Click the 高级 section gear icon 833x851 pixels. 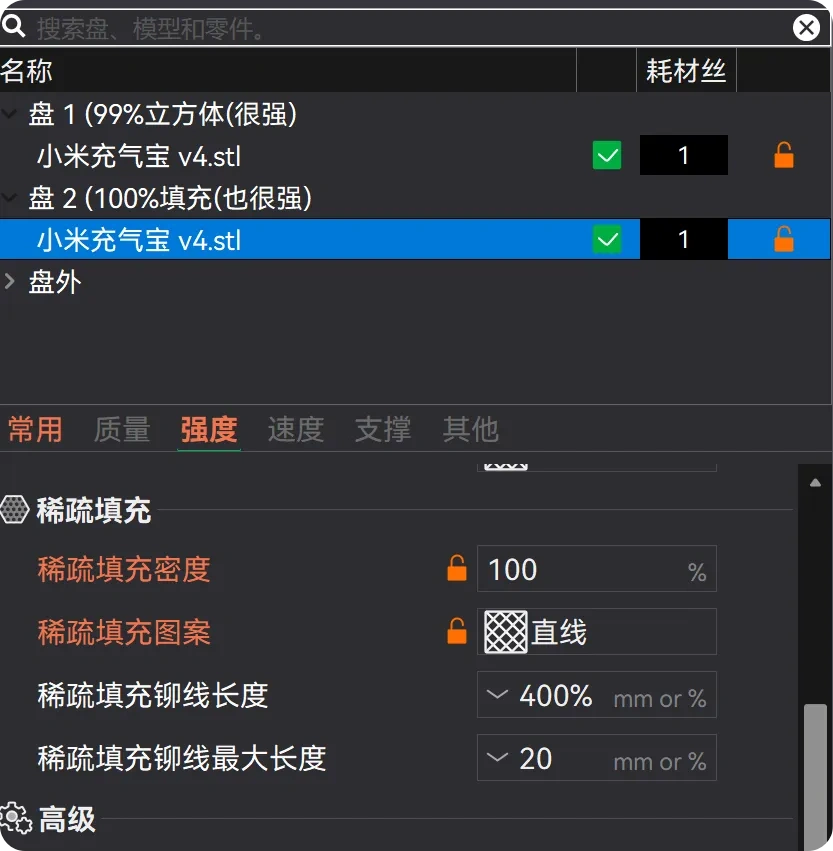[x=15, y=818]
